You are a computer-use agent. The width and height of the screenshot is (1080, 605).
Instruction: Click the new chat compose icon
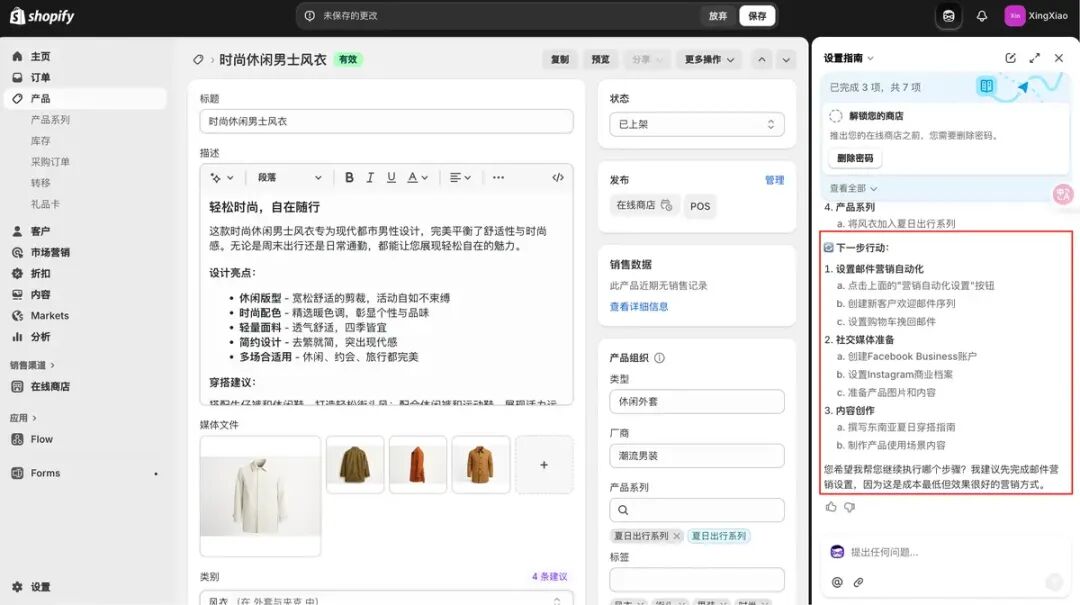pyautogui.click(x=1010, y=58)
